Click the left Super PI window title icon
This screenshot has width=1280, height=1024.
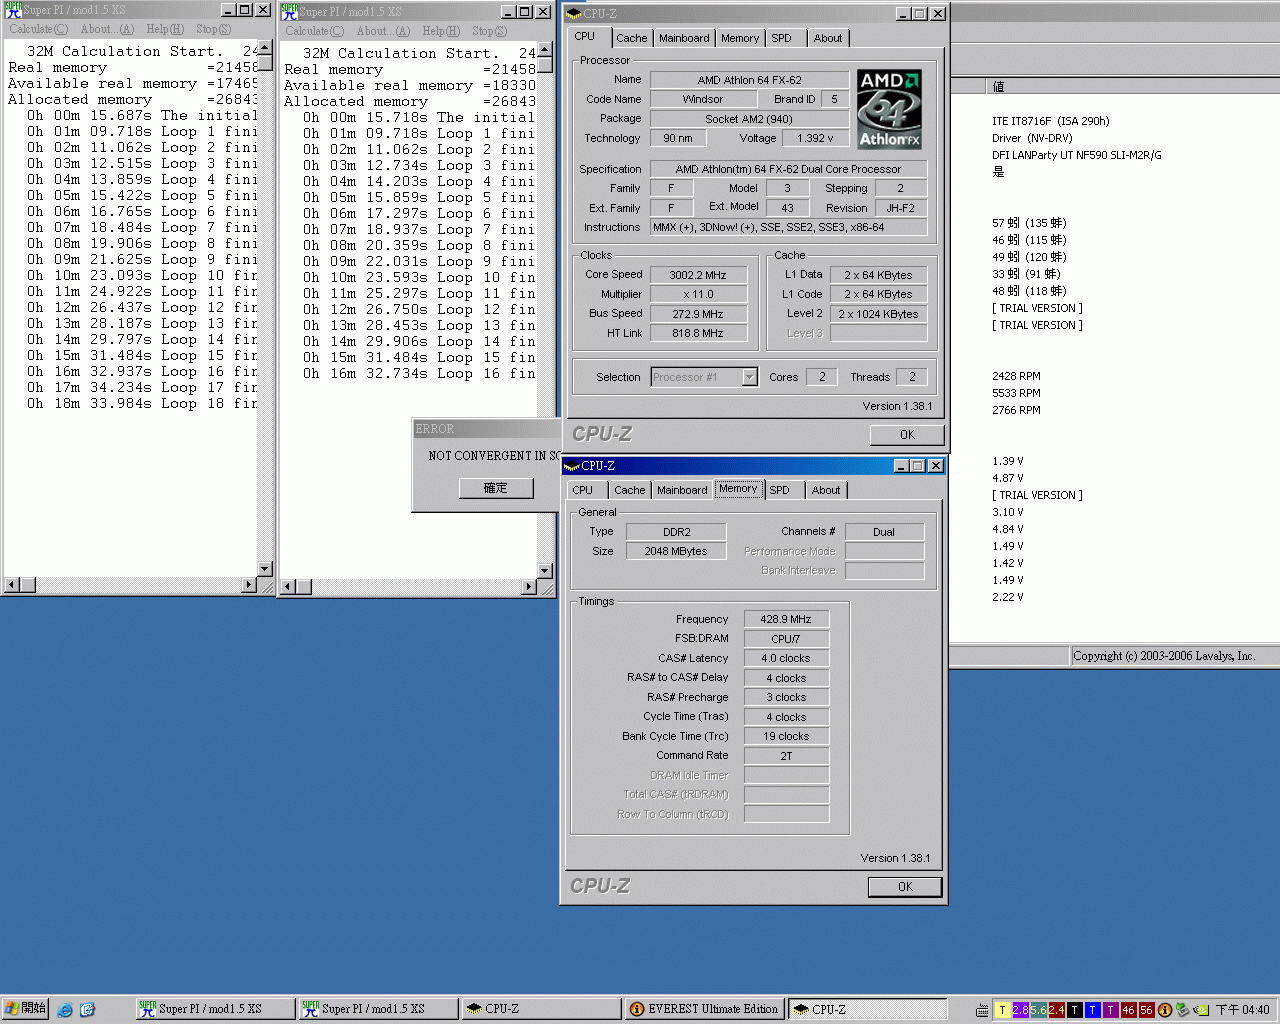tap(13, 10)
